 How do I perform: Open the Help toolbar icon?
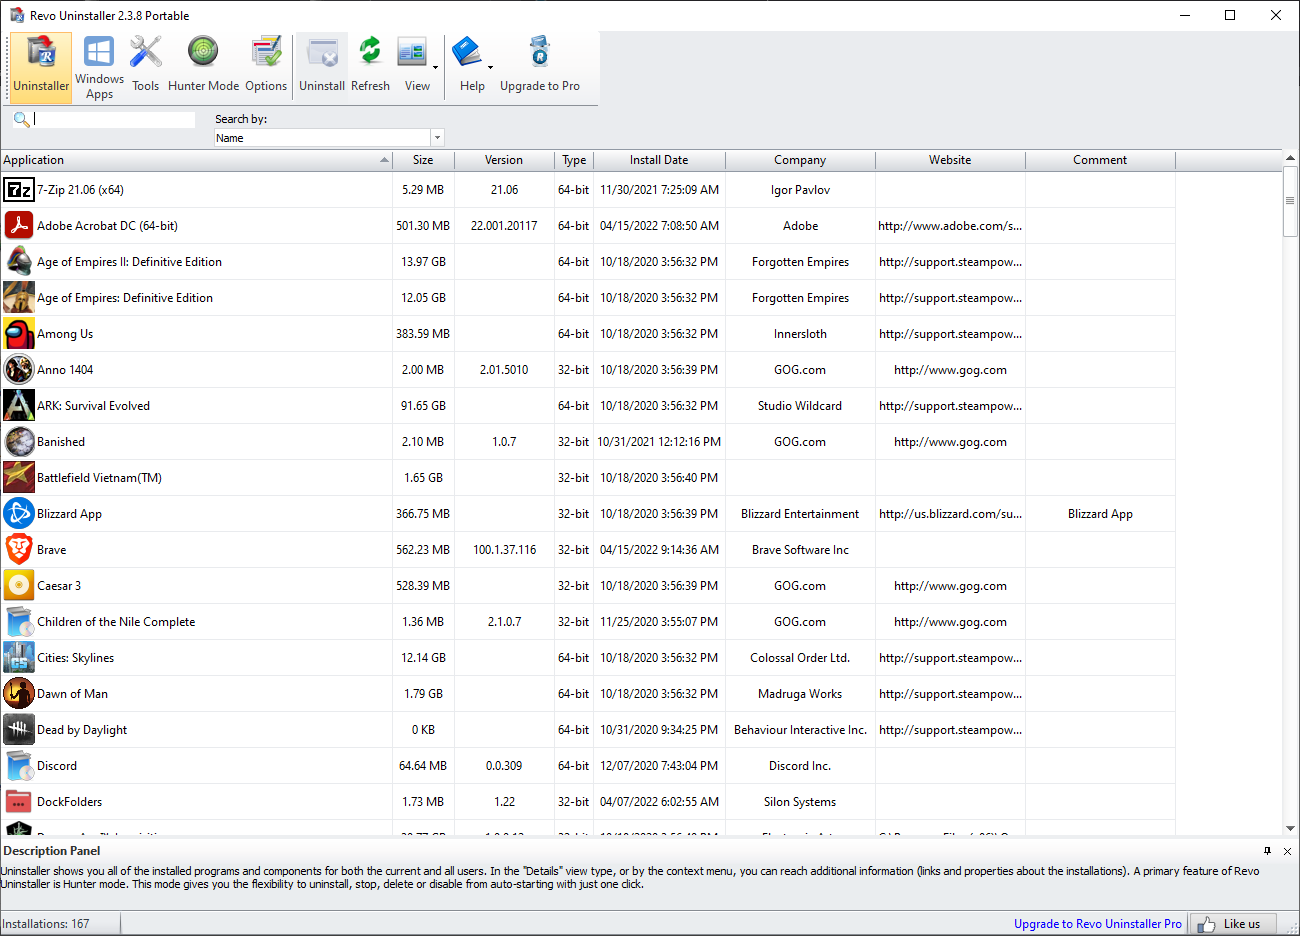click(x=467, y=66)
